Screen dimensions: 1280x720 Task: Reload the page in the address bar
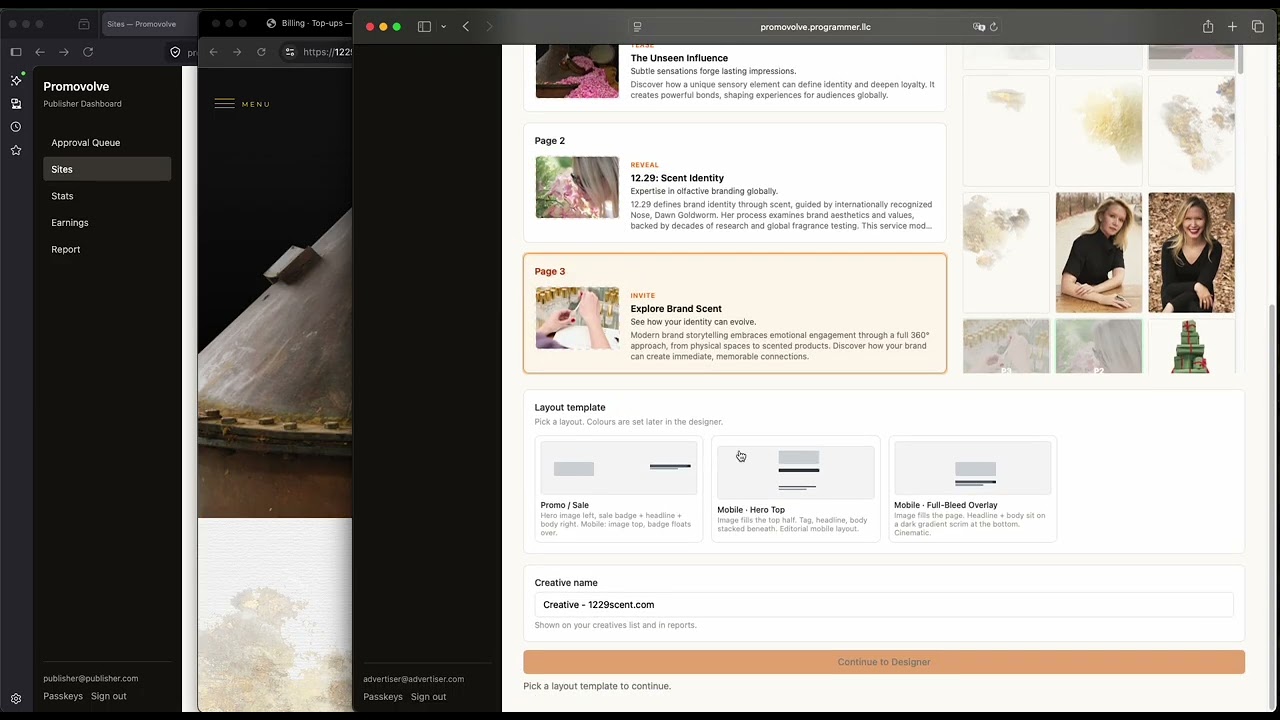[x=993, y=27]
